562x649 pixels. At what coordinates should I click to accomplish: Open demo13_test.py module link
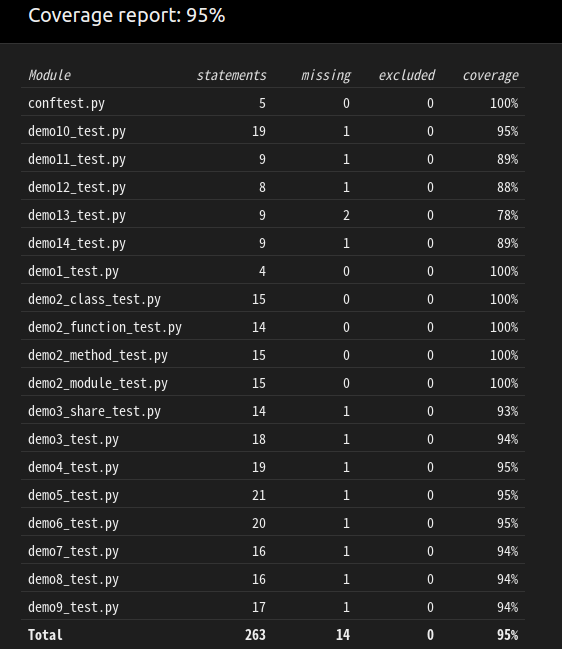point(77,215)
